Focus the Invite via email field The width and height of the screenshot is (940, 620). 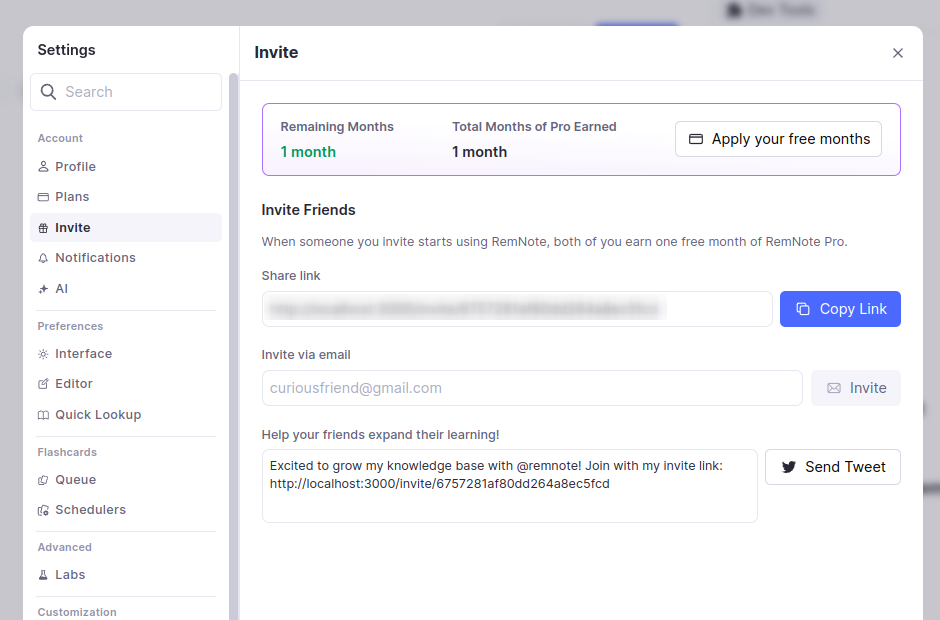click(x=531, y=388)
